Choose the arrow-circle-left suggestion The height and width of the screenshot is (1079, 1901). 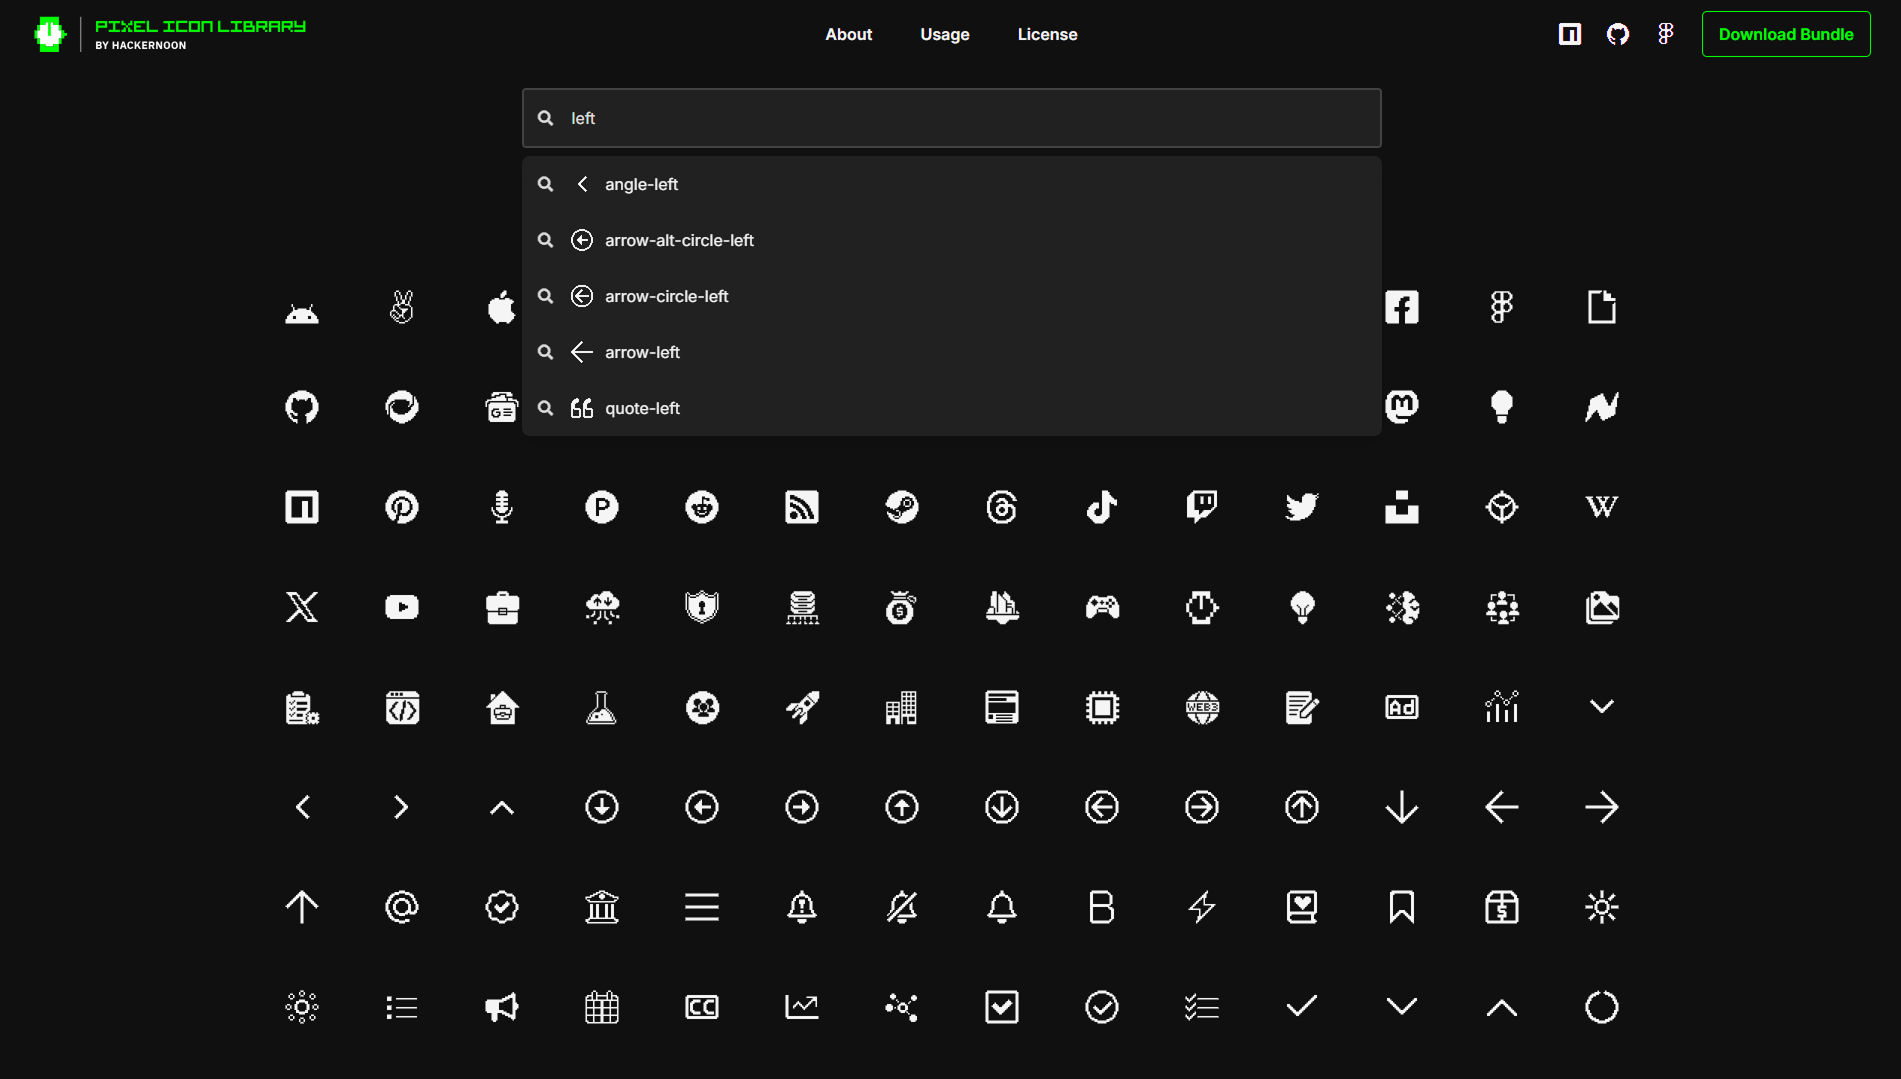(952, 296)
